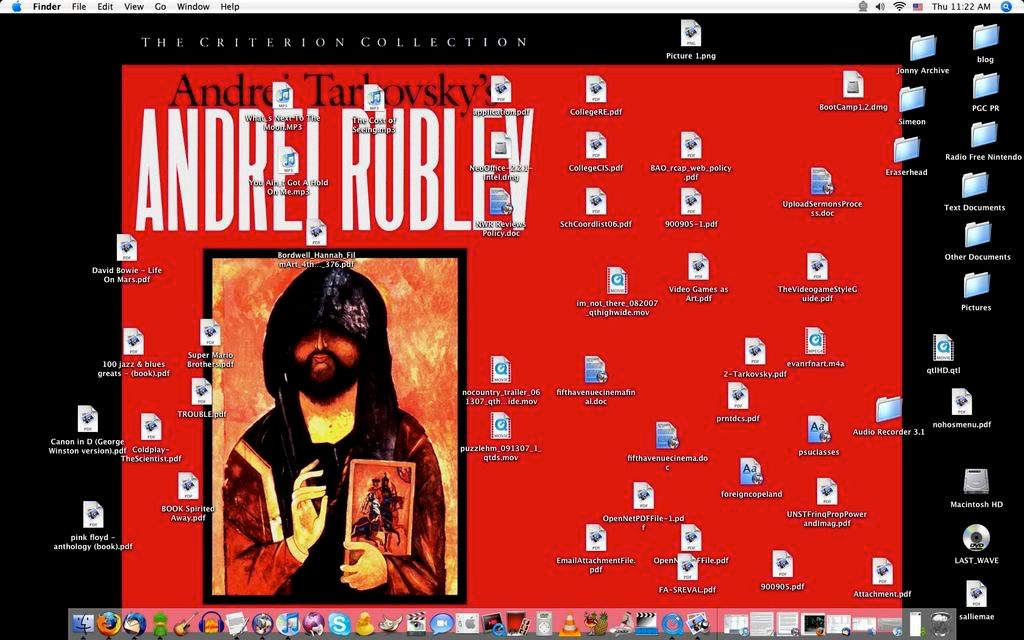Viewport: 1024px width, 640px height.
Task: Select the Pictures folder
Action: pos(976,285)
